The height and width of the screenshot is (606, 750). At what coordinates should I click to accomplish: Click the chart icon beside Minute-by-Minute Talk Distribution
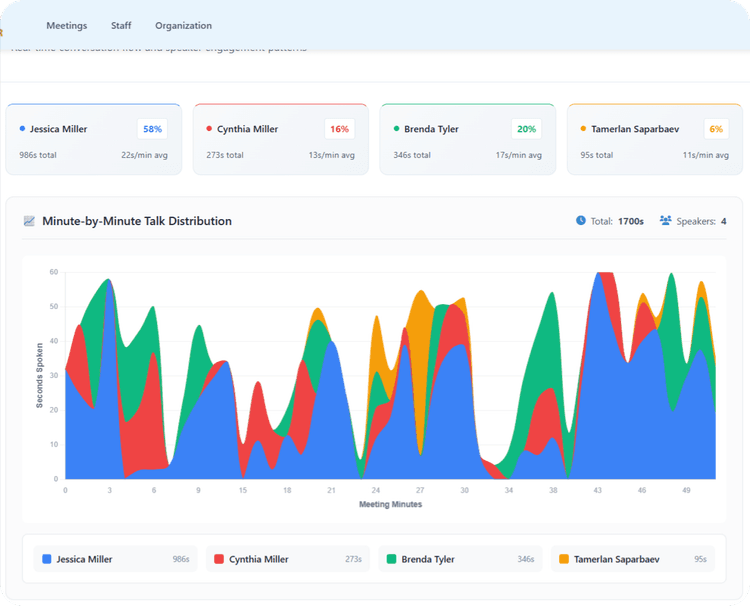point(29,221)
